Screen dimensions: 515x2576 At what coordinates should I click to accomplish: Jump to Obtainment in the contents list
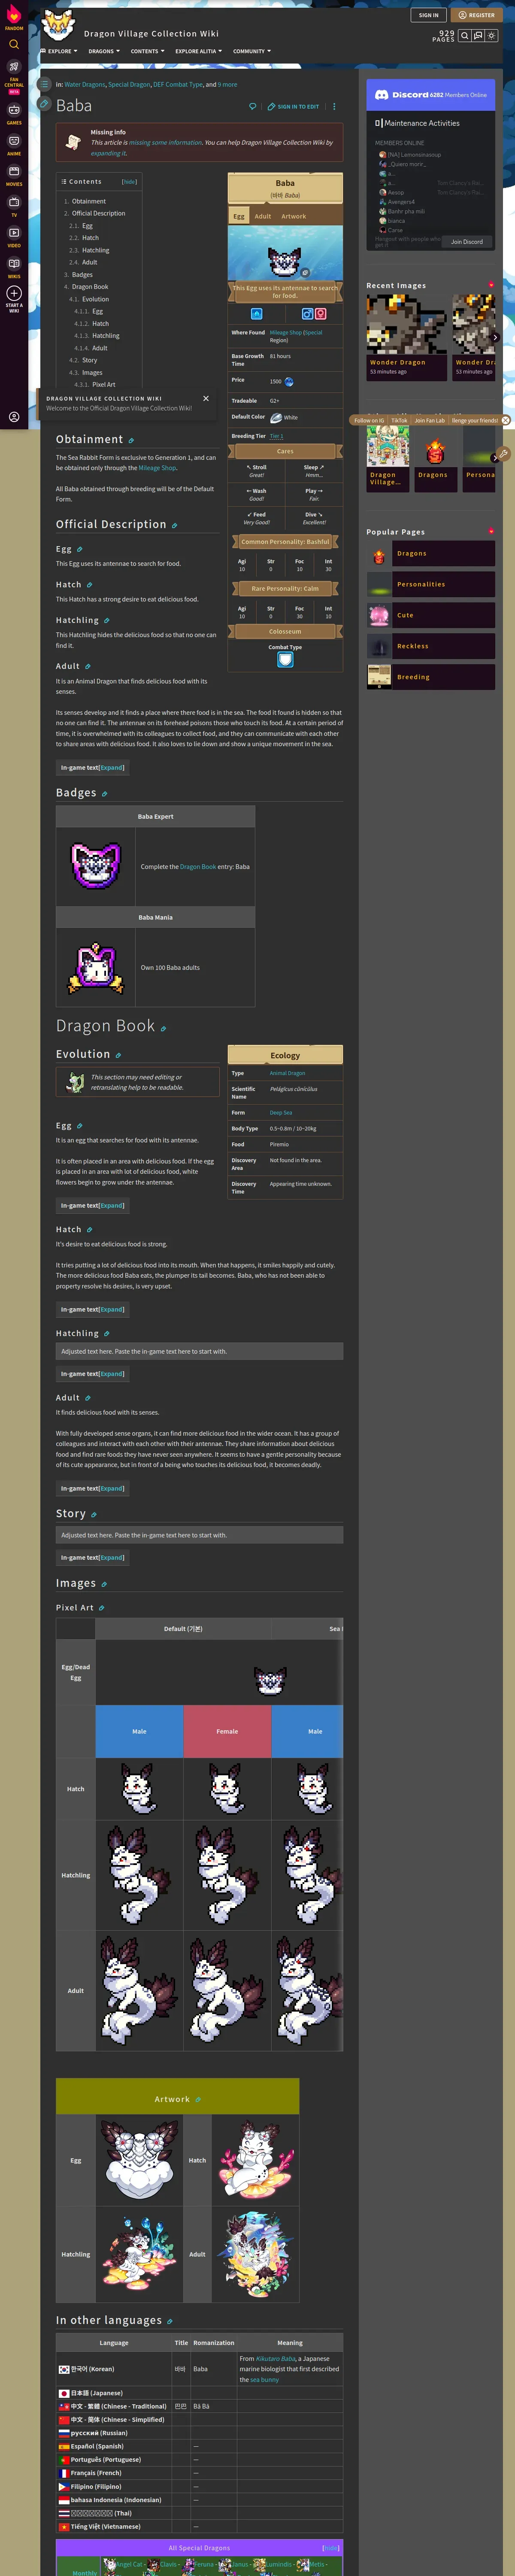coord(88,201)
